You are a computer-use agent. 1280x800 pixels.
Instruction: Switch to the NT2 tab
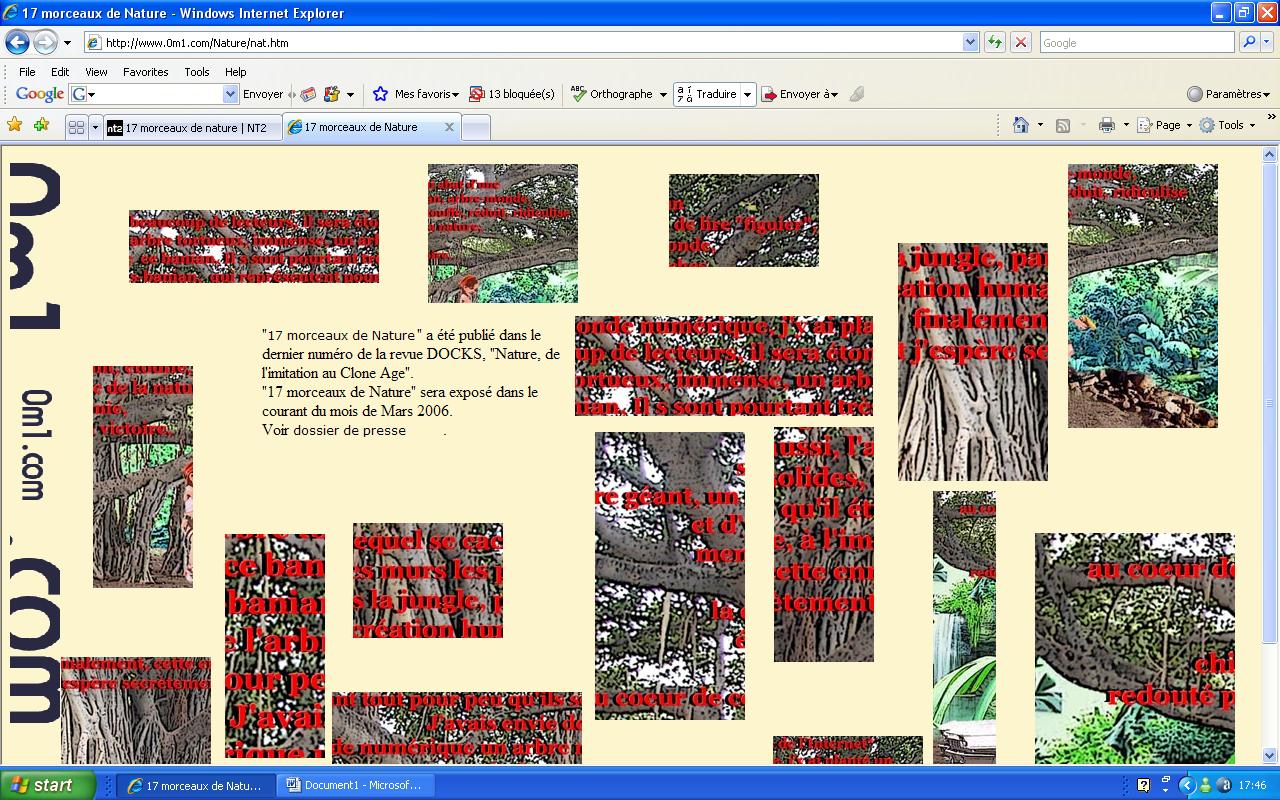click(x=187, y=127)
